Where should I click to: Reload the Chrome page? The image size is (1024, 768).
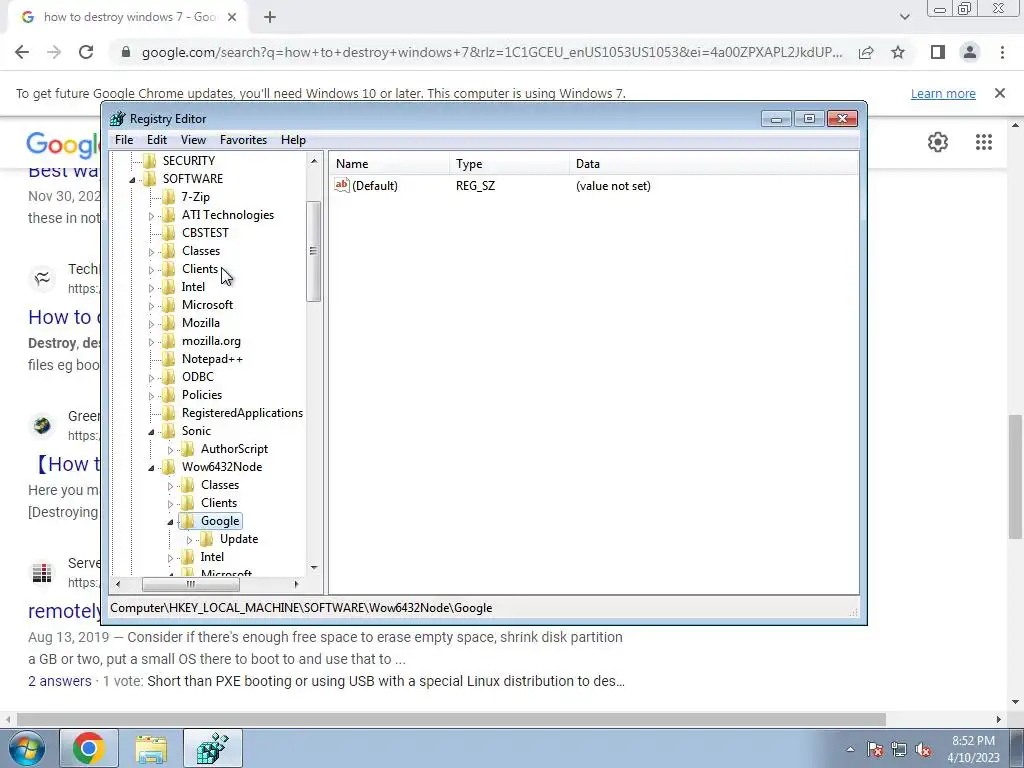[86, 52]
